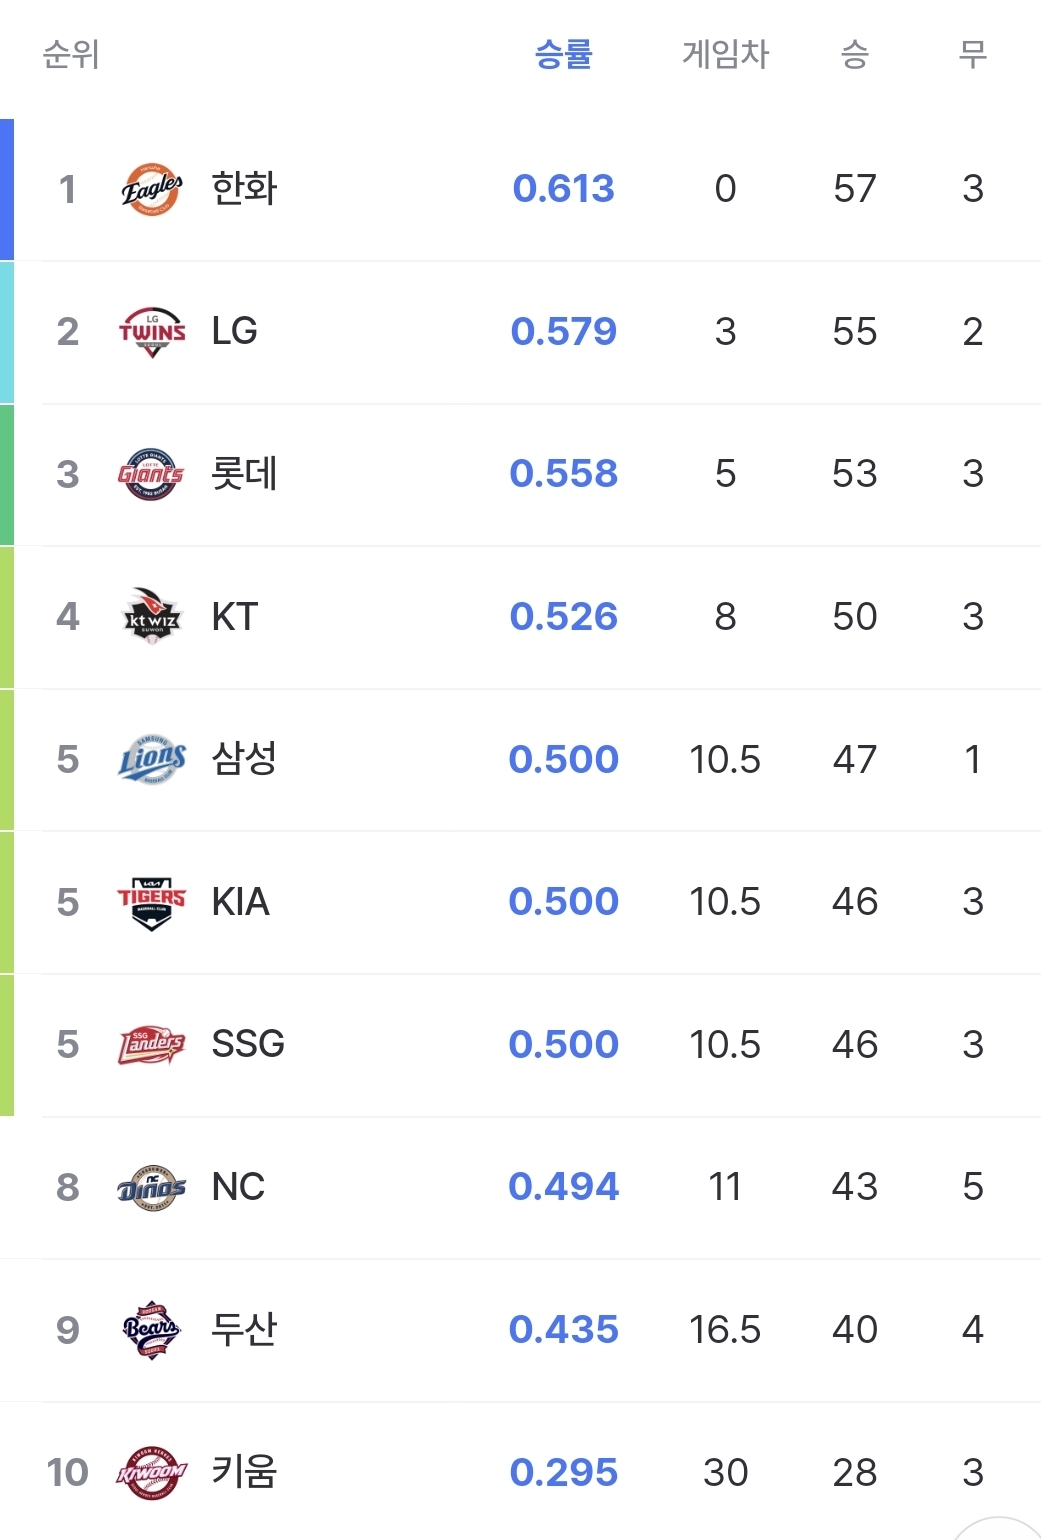Viewport: 1041px width, 1540px height.
Task: Select 두산 team row name
Action: pos(244,1329)
